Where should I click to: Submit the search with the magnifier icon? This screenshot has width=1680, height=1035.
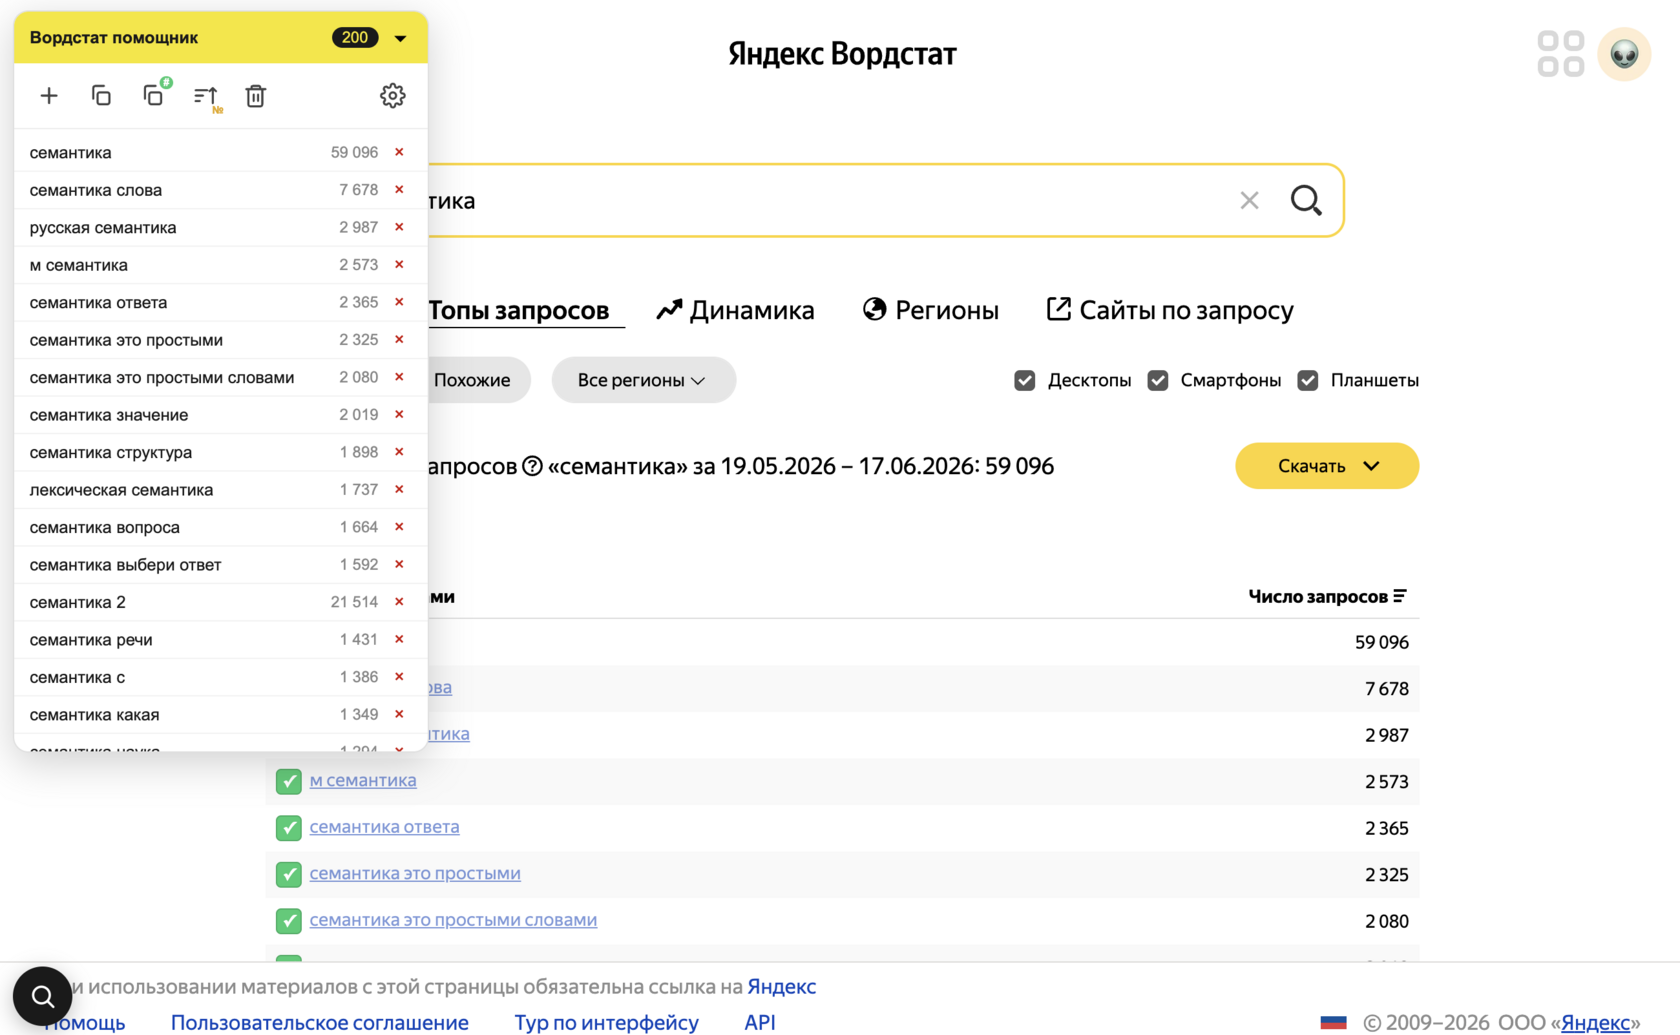pyautogui.click(x=1306, y=201)
